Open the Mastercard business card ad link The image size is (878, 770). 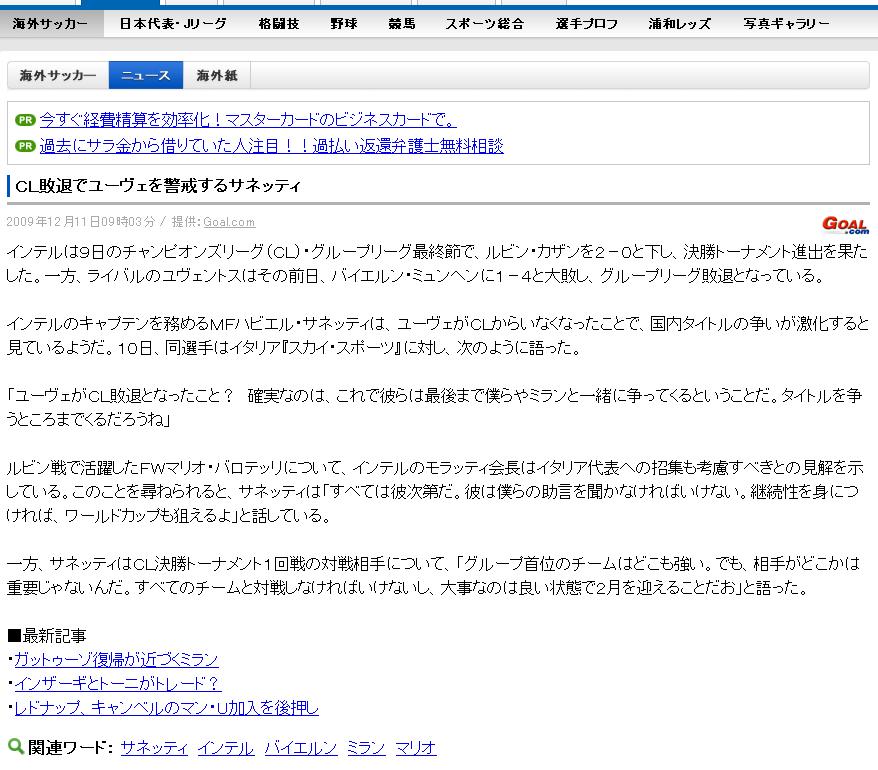coord(248,119)
